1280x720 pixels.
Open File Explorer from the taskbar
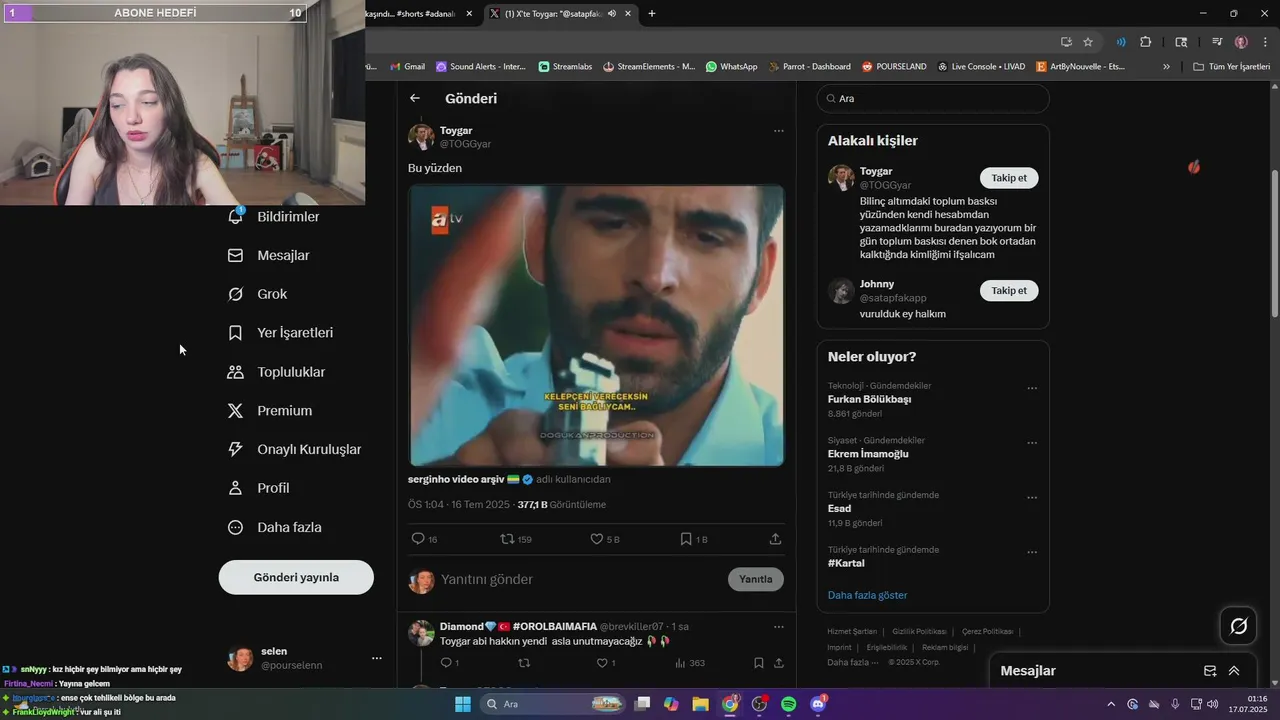700,704
